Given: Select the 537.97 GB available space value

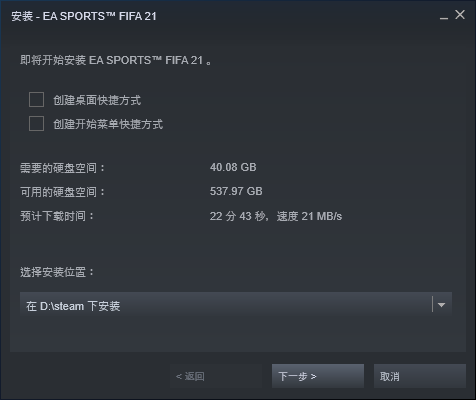Looking at the screenshot, I should tap(236, 191).
